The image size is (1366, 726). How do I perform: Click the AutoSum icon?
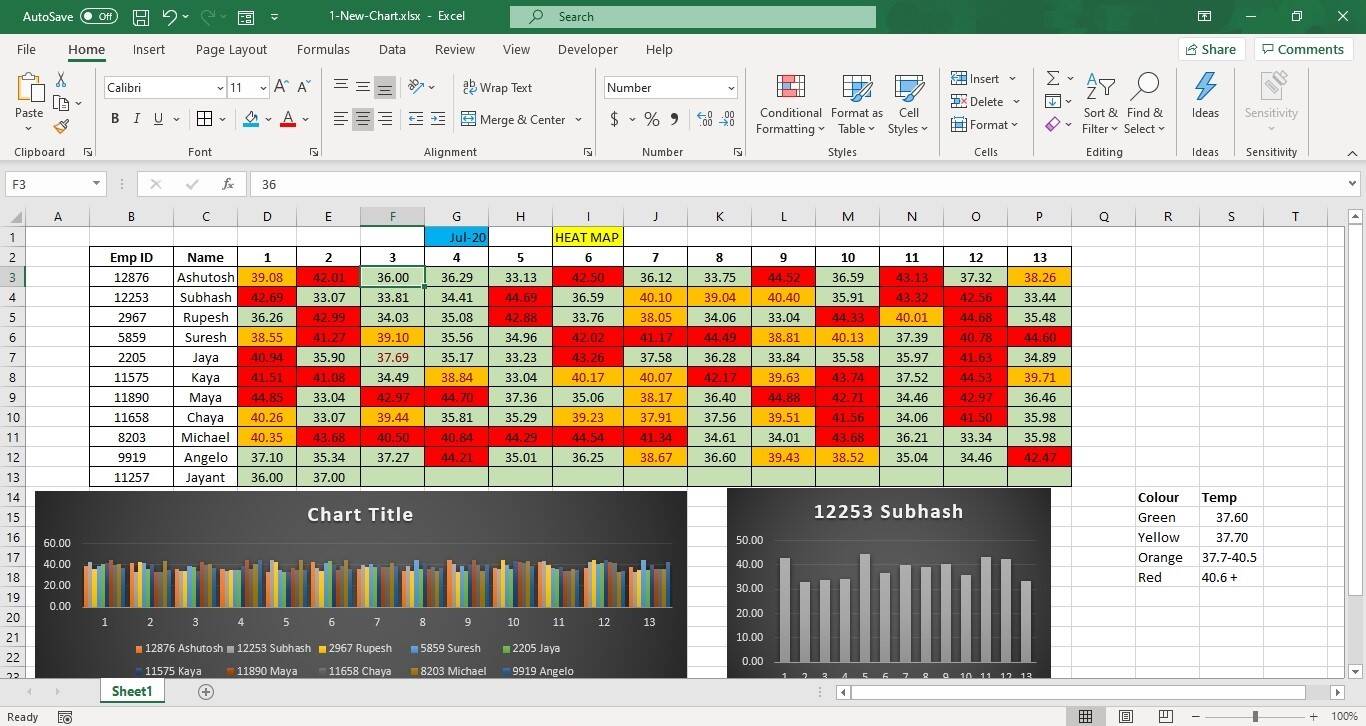[1050, 78]
